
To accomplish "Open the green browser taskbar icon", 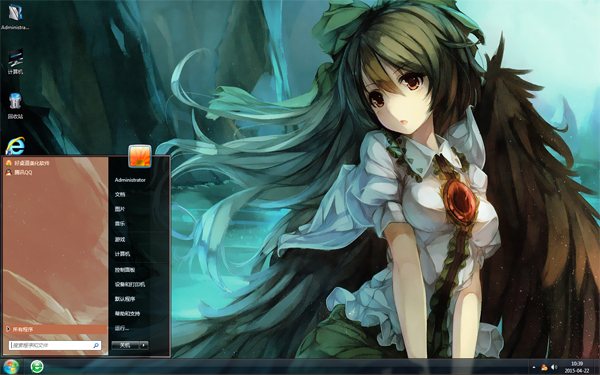I will click(x=37, y=367).
